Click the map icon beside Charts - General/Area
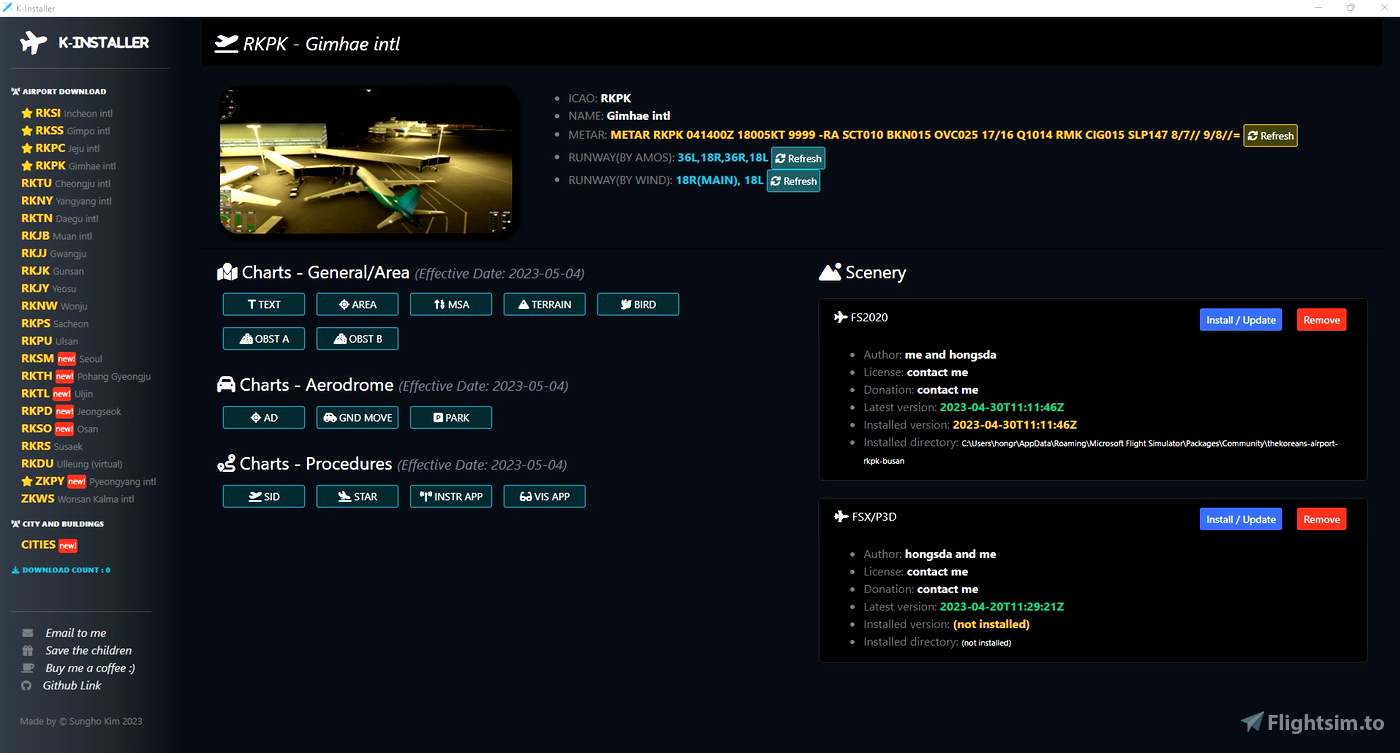This screenshot has width=1400, height=753. pyautogui.click(x=227, y=272)
